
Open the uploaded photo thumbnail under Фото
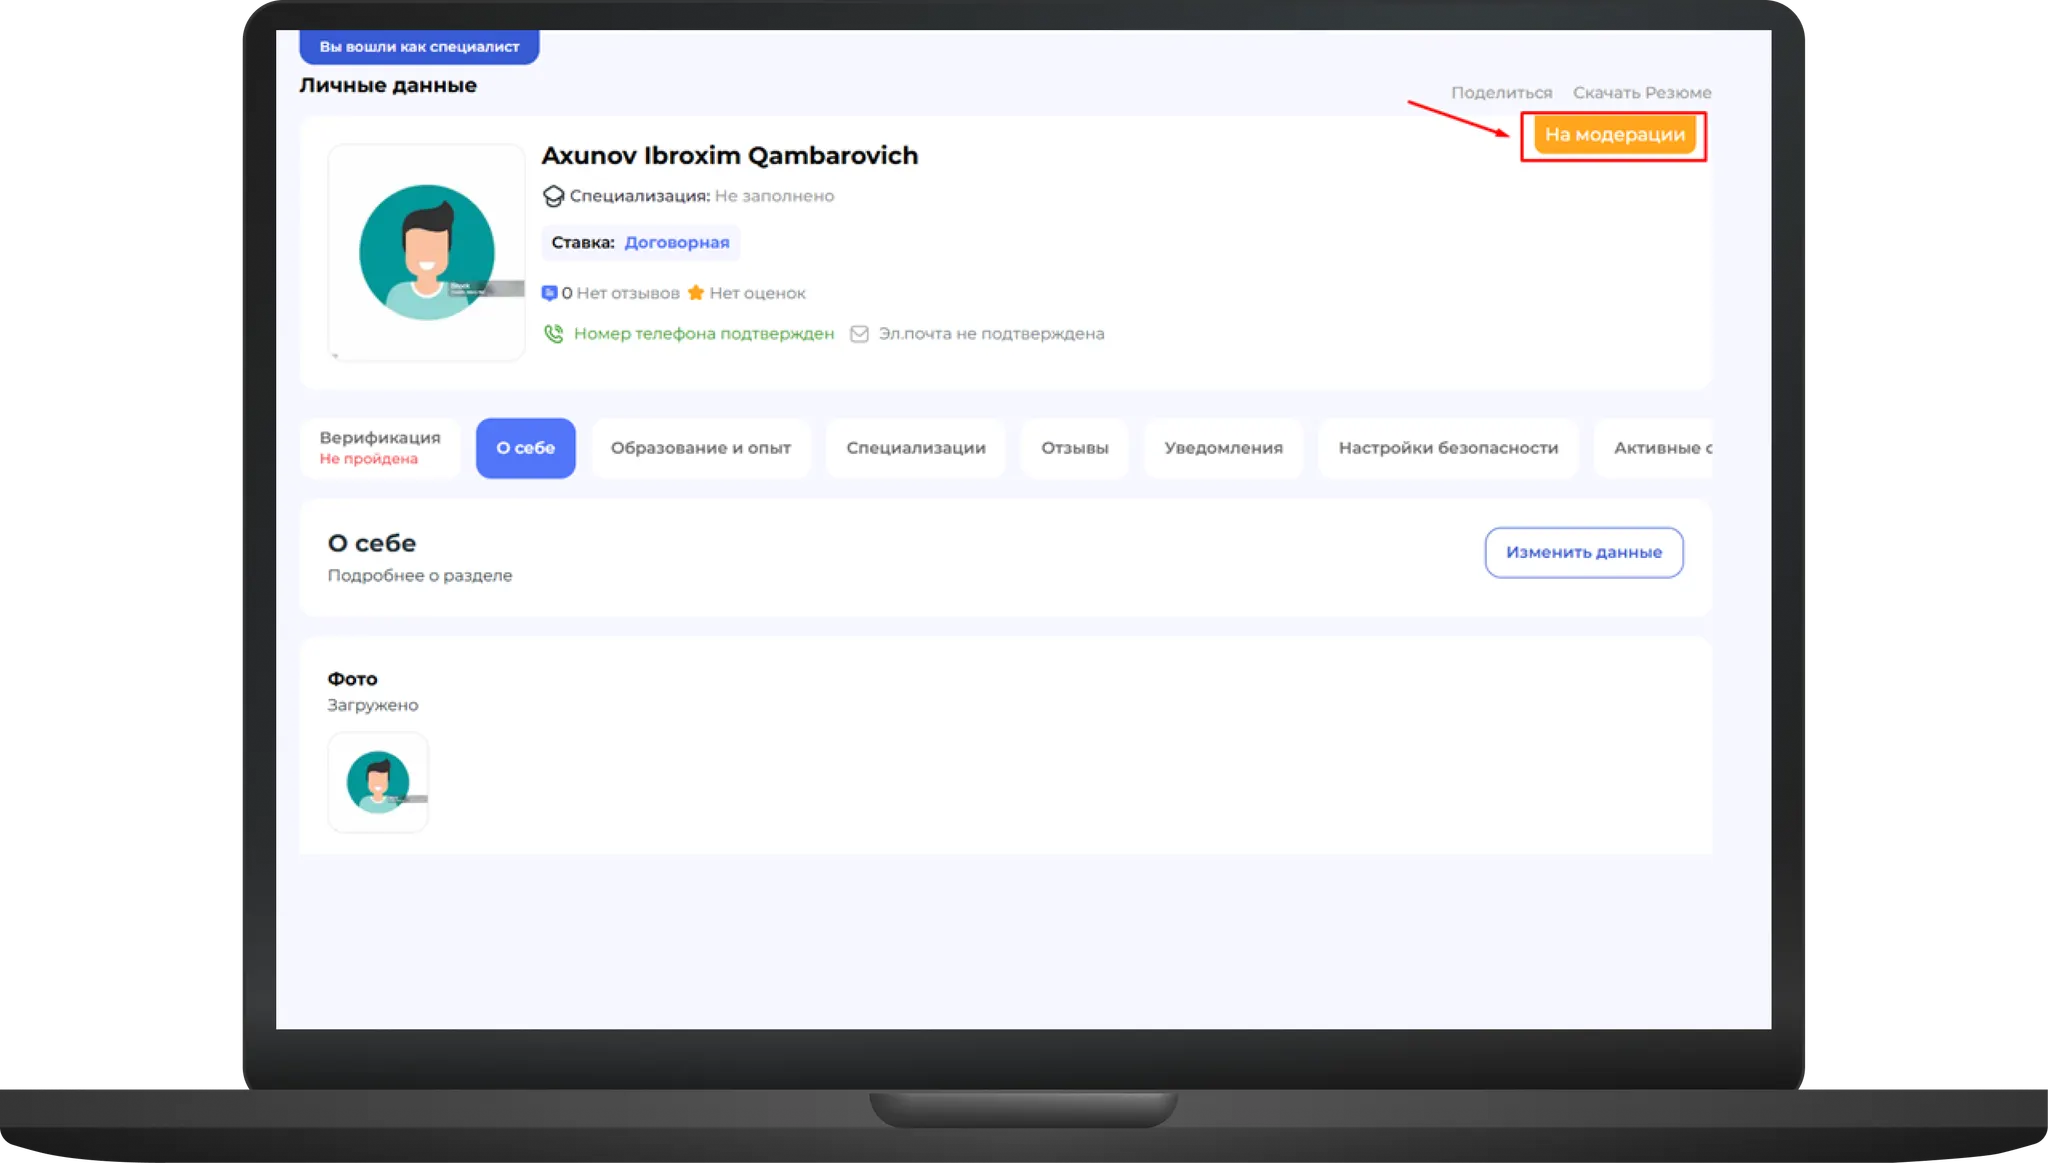coord(378,782)
